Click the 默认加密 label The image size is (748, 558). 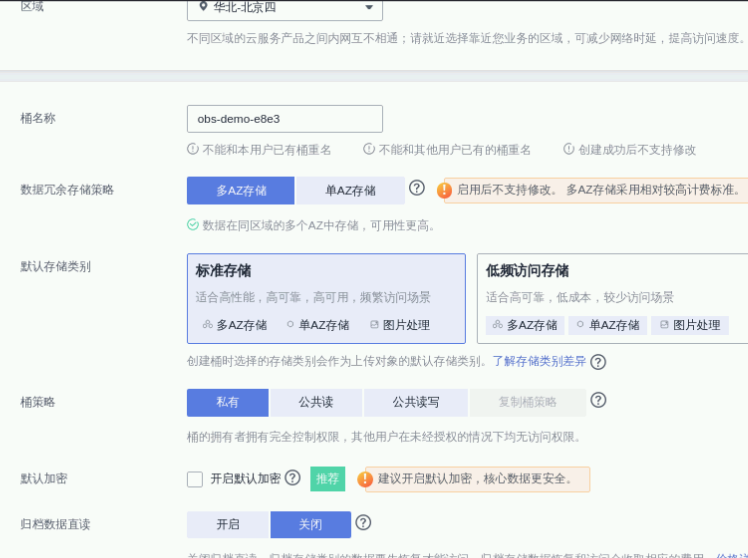[x=43, y=479]
